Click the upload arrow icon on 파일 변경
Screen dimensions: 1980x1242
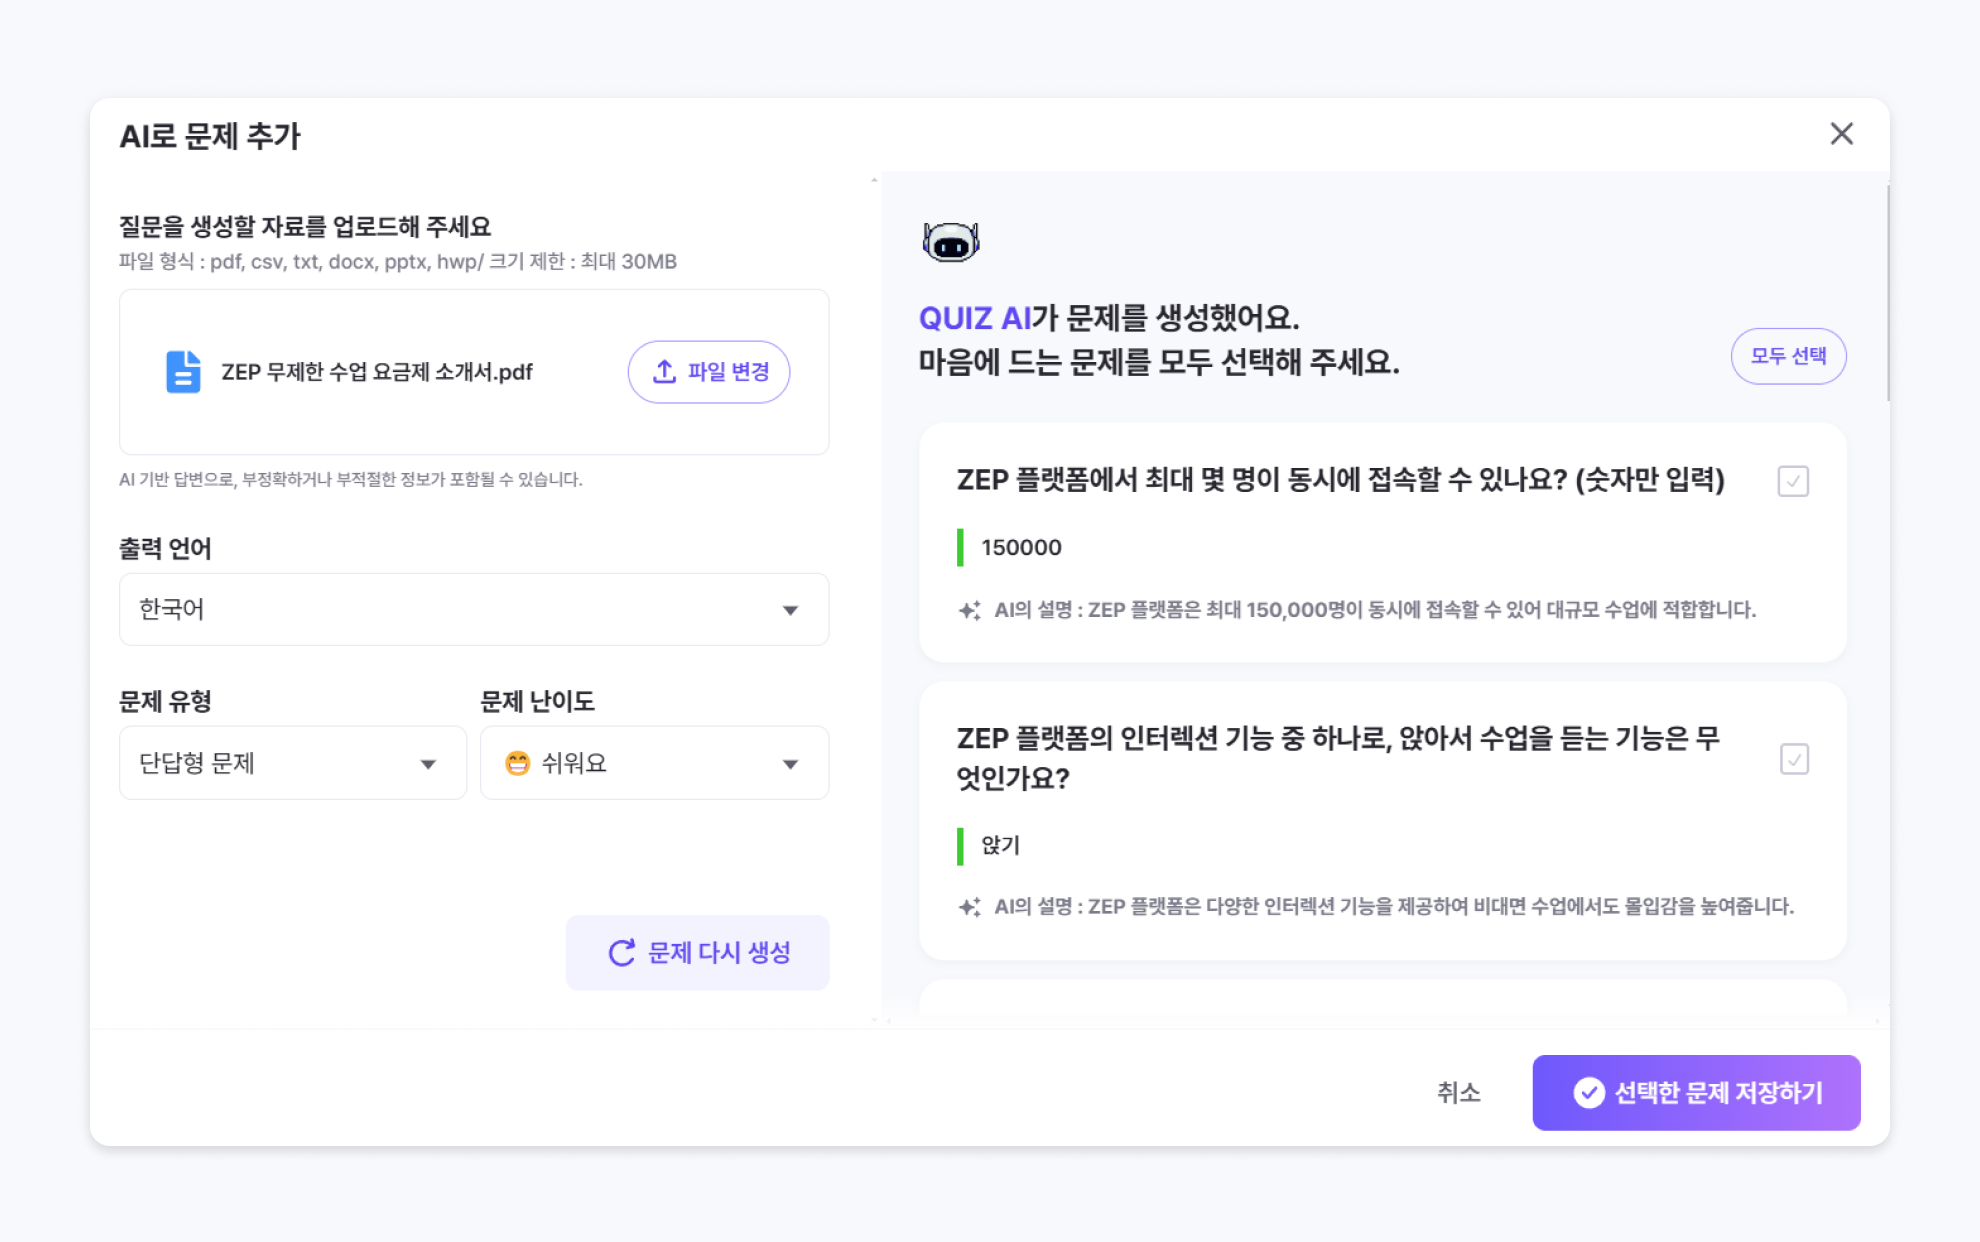664,372
